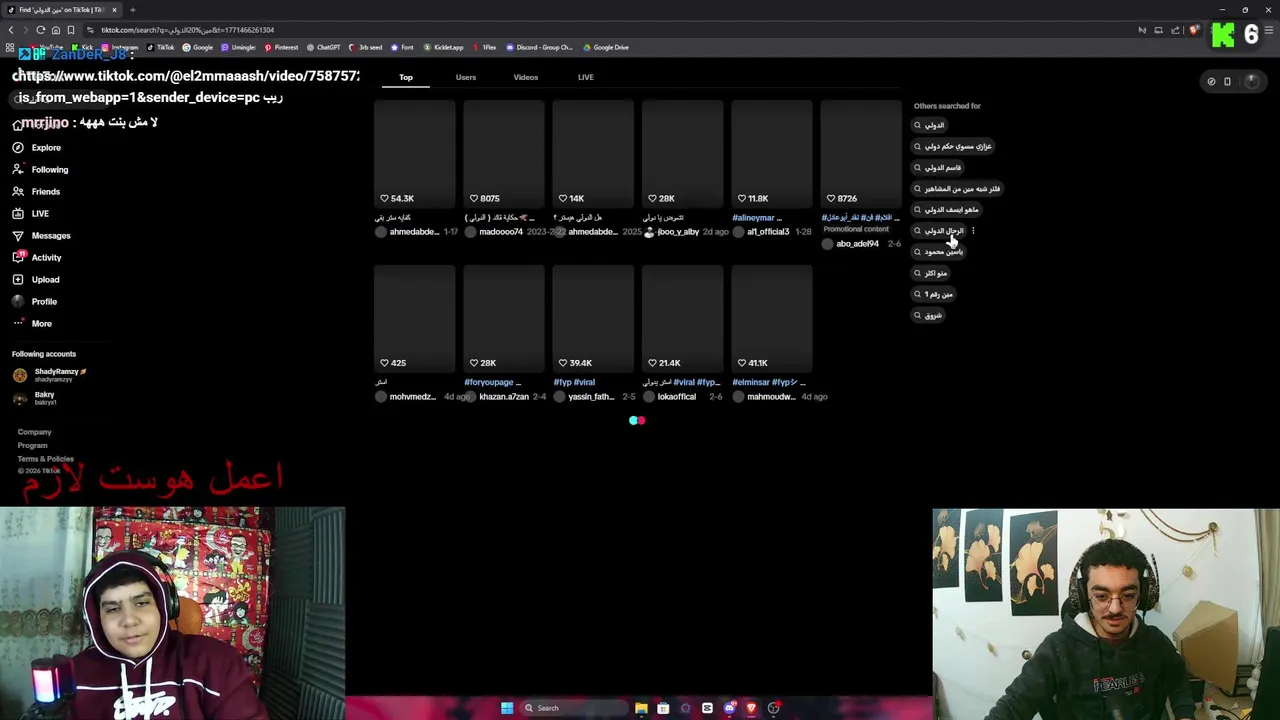Viewport: 1280px width, 720px height.
Task: Switch to the Top search tab
Action: [x=406, y=77]
